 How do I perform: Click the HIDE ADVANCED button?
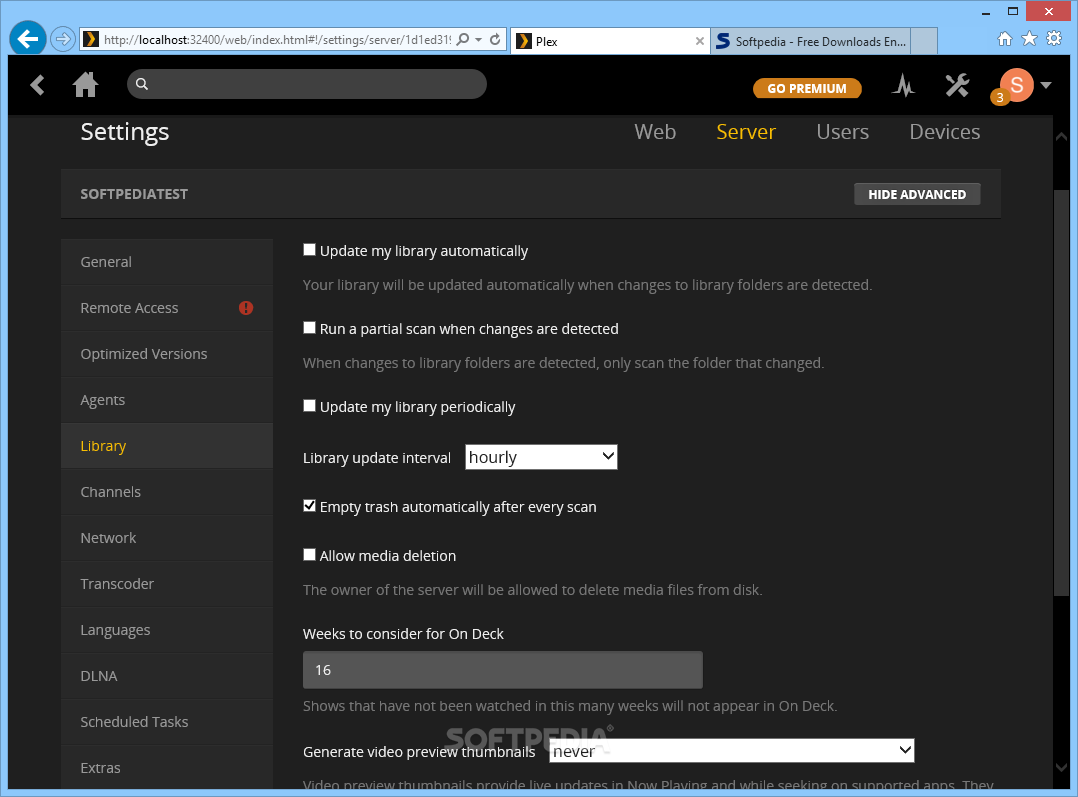[917, 194]
